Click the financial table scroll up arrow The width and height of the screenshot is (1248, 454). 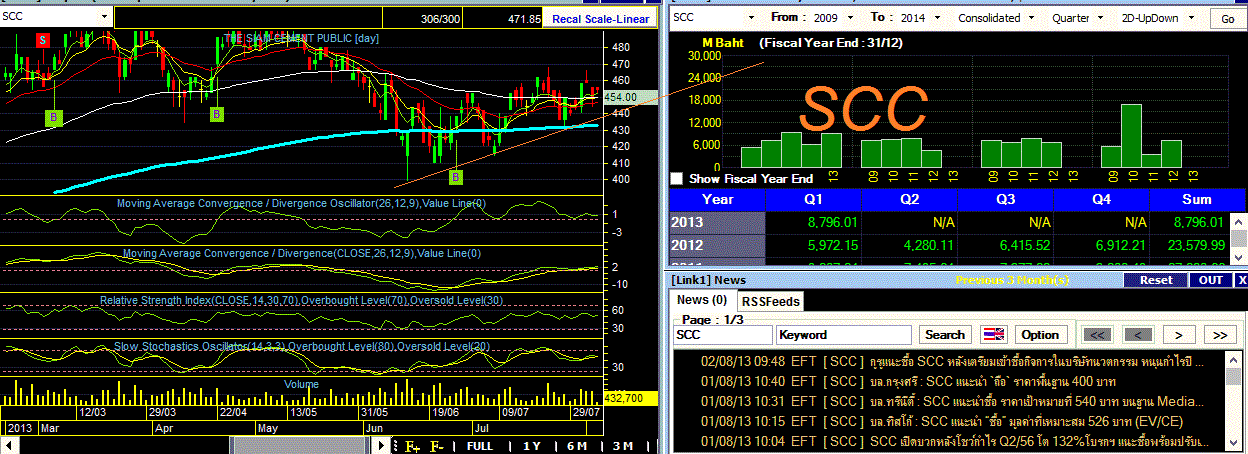click(1240, 221)
